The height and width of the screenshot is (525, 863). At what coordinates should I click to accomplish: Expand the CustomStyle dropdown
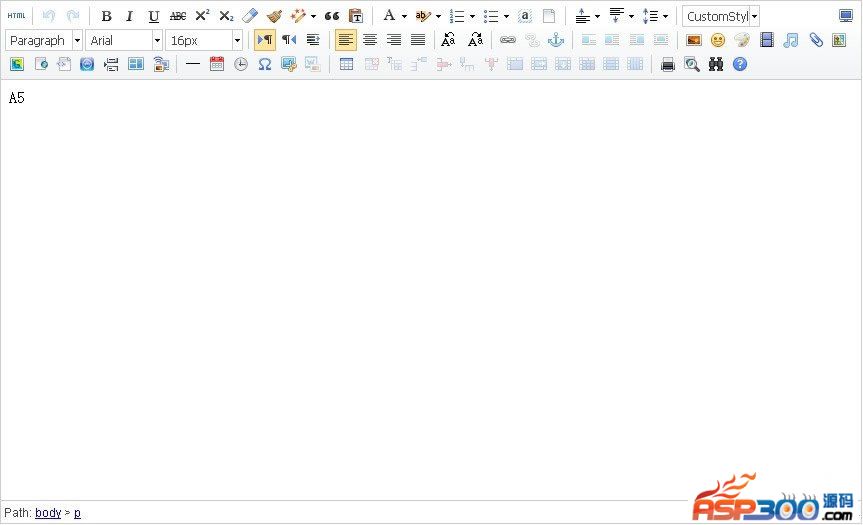click(754, 16)
